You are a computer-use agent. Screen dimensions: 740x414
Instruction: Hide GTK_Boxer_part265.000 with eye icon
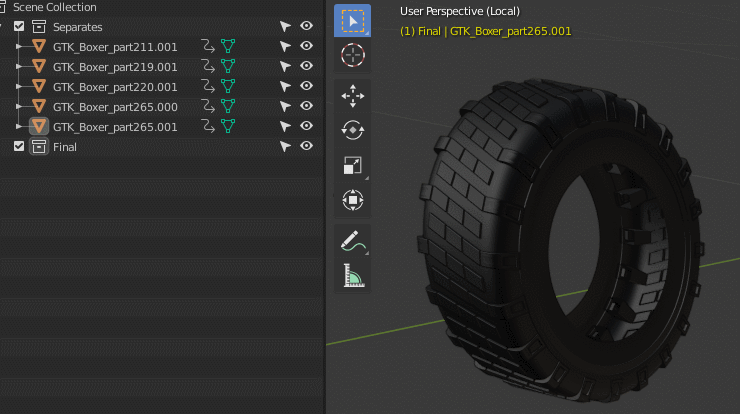click(x=306, y=106)
